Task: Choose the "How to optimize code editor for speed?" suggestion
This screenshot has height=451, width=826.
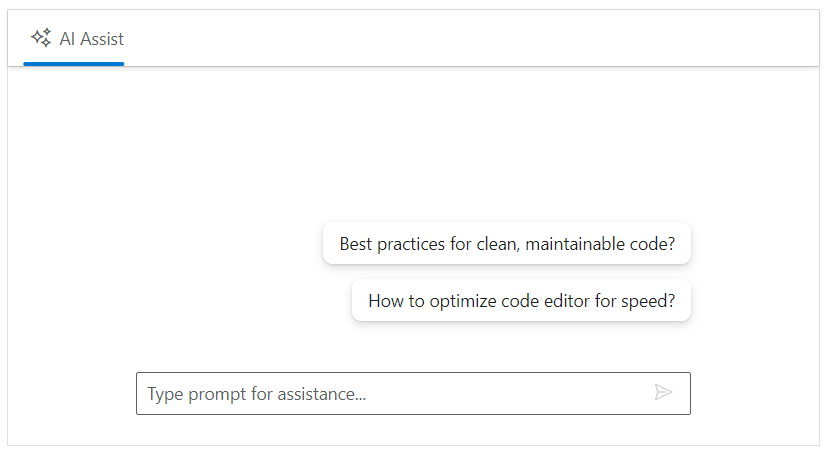Action: (521, 300)
